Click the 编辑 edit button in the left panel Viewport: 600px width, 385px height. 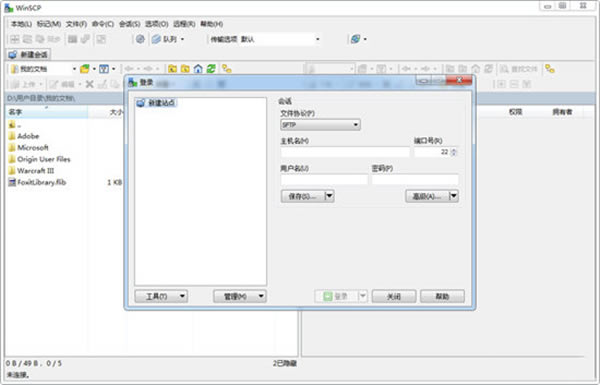click(63, 84)
